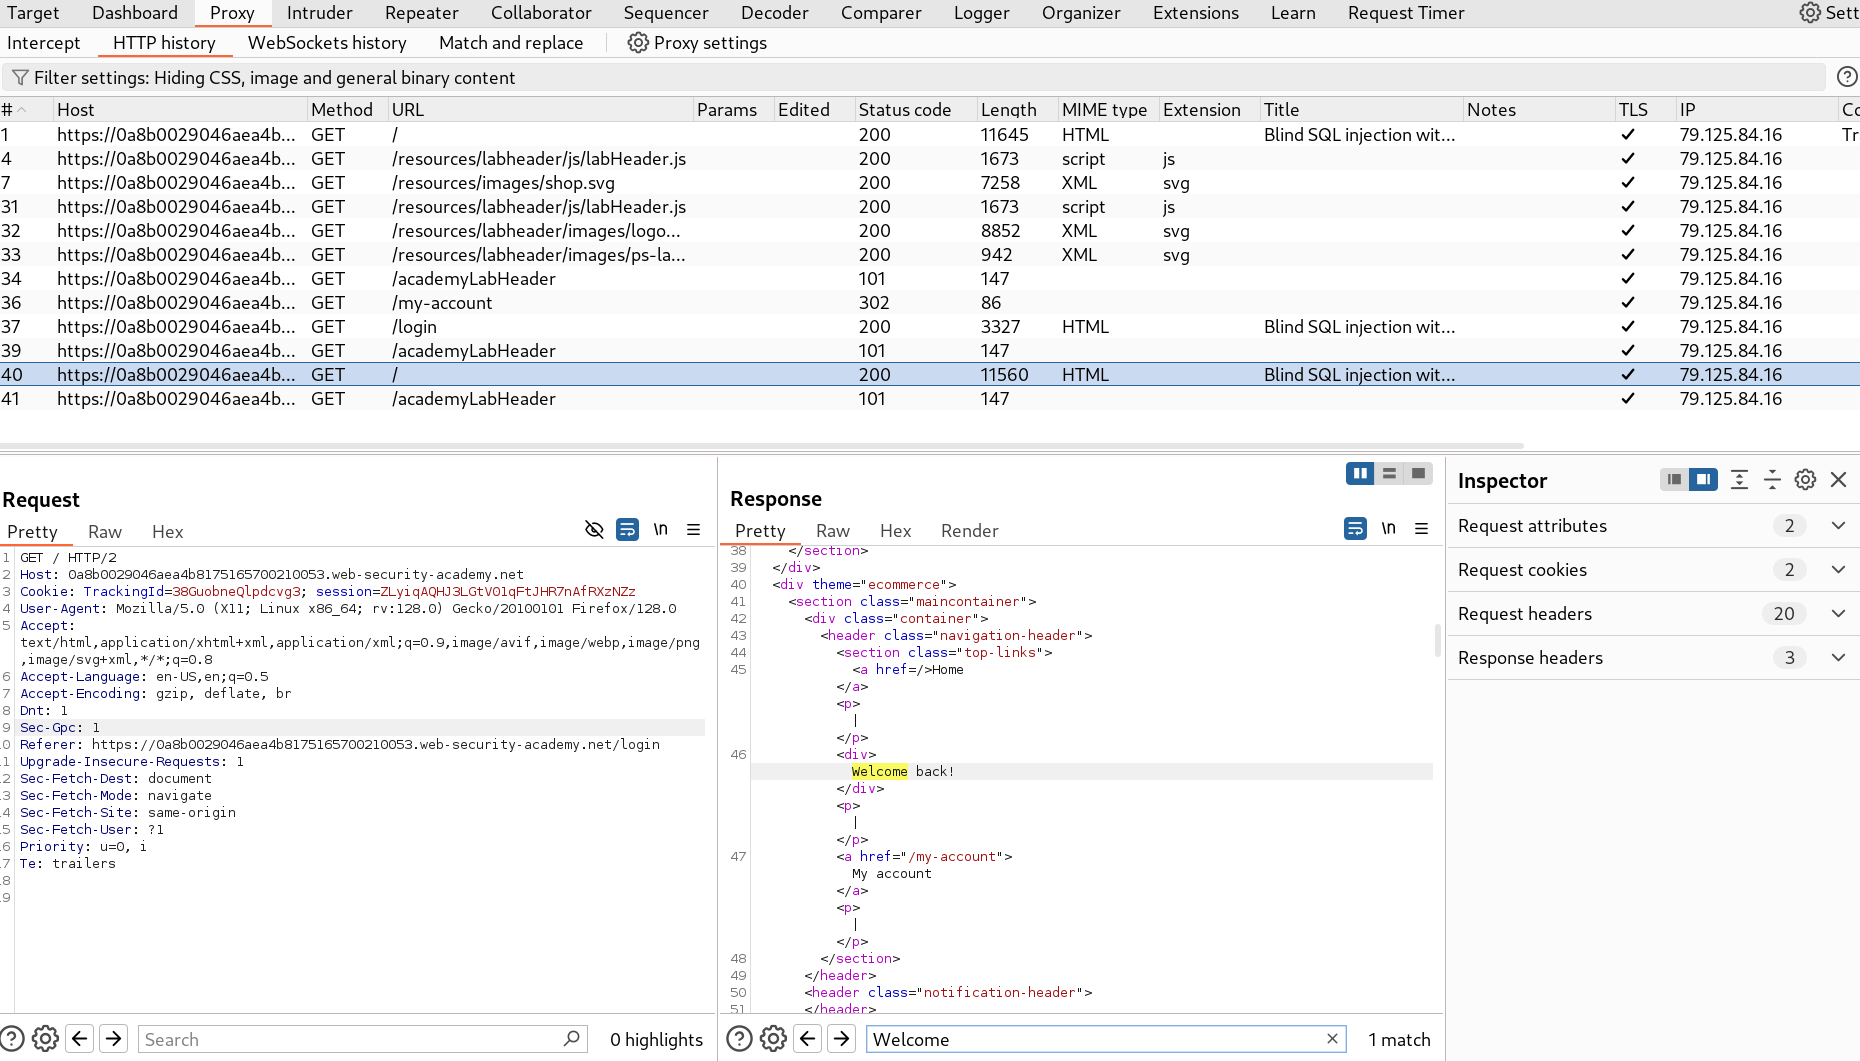Switch to stacked request/response layout
Image resolution: width=1860 pixels, height=1061 pixels.
point(1389,473)
